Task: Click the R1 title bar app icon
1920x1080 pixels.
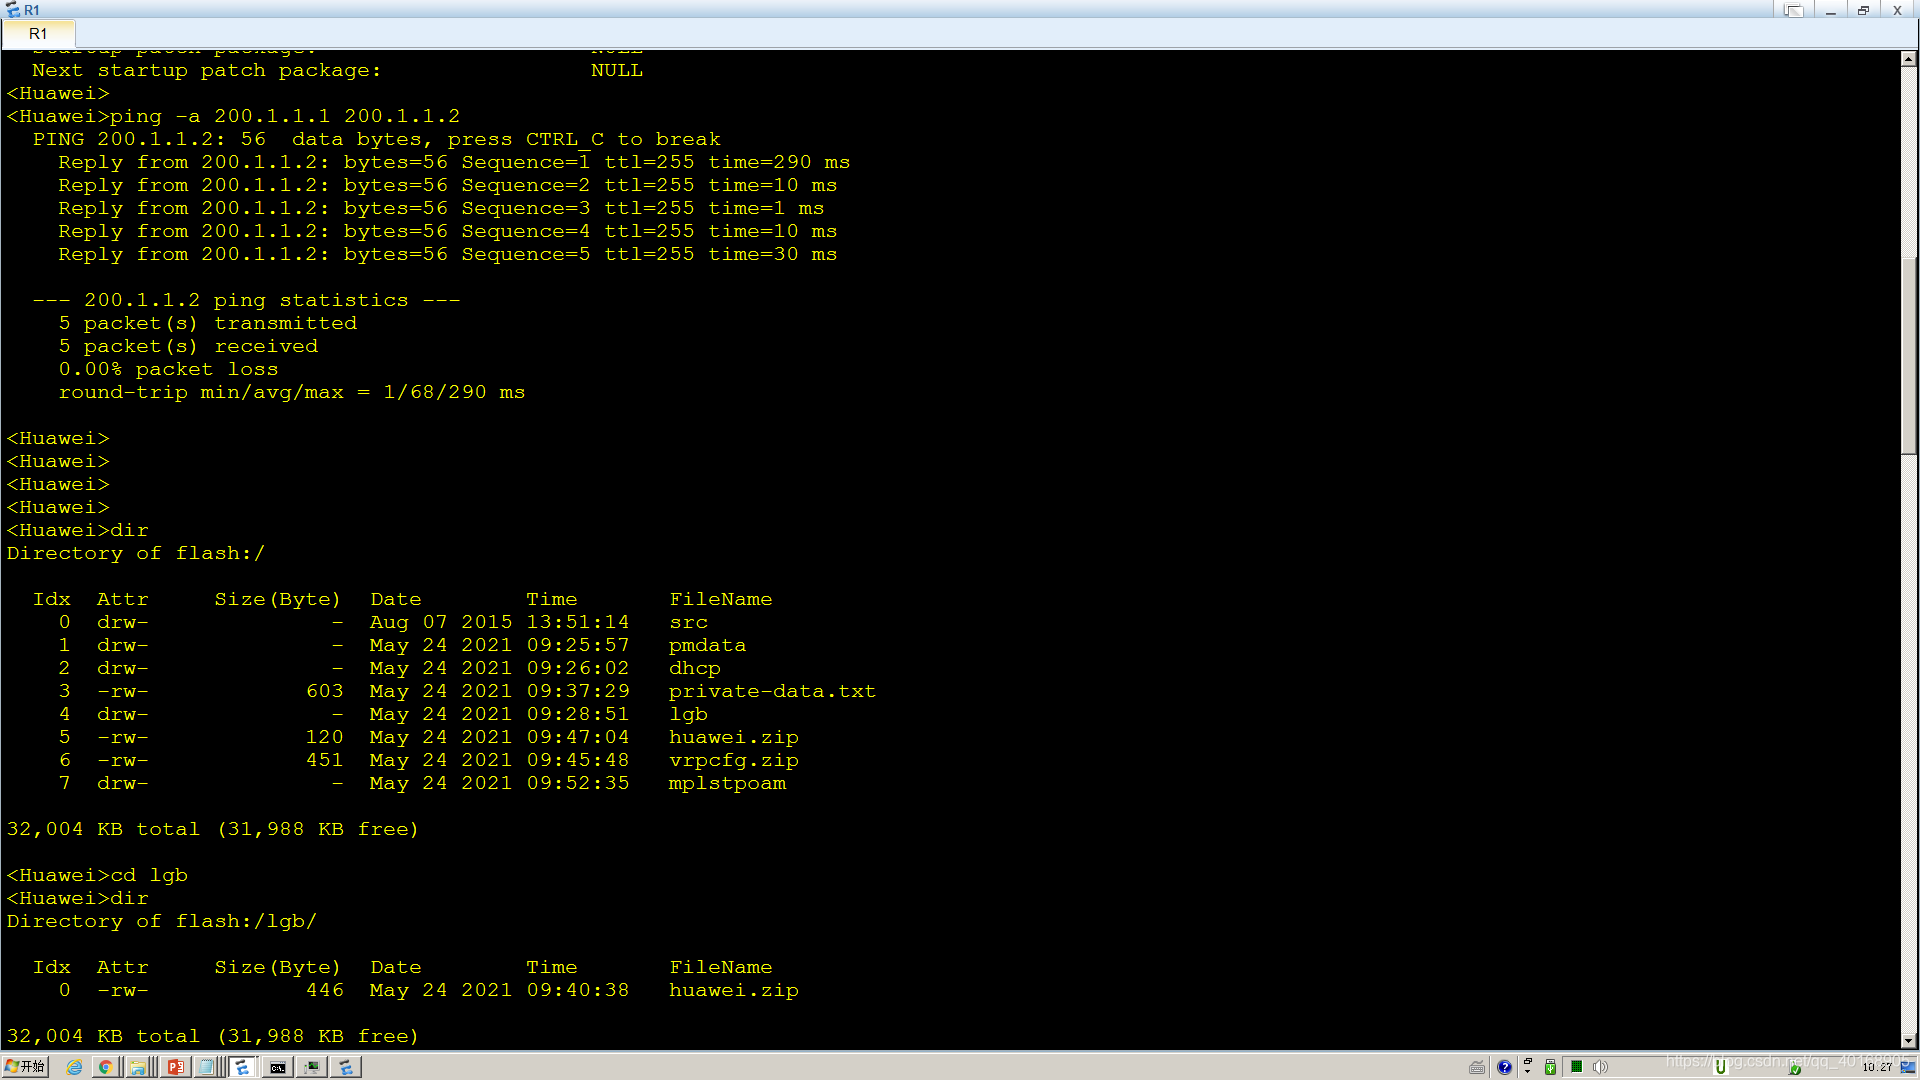Action: click(12, 10)
